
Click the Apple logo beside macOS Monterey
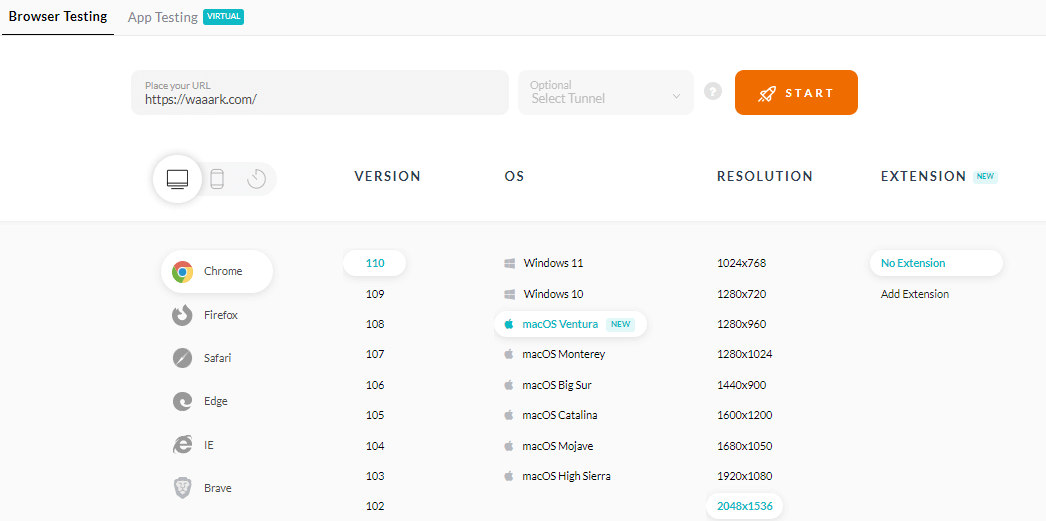tap(509, 354)
